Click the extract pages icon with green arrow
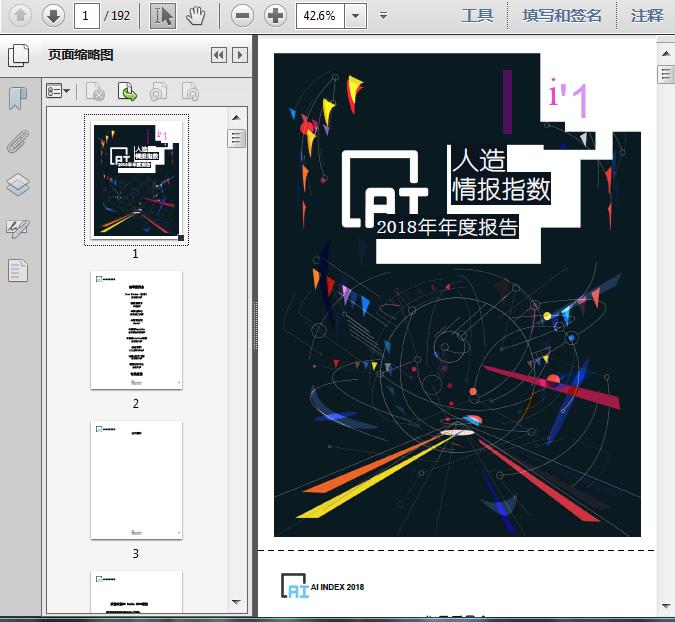 pyautogui.click(x=127, y=92)
